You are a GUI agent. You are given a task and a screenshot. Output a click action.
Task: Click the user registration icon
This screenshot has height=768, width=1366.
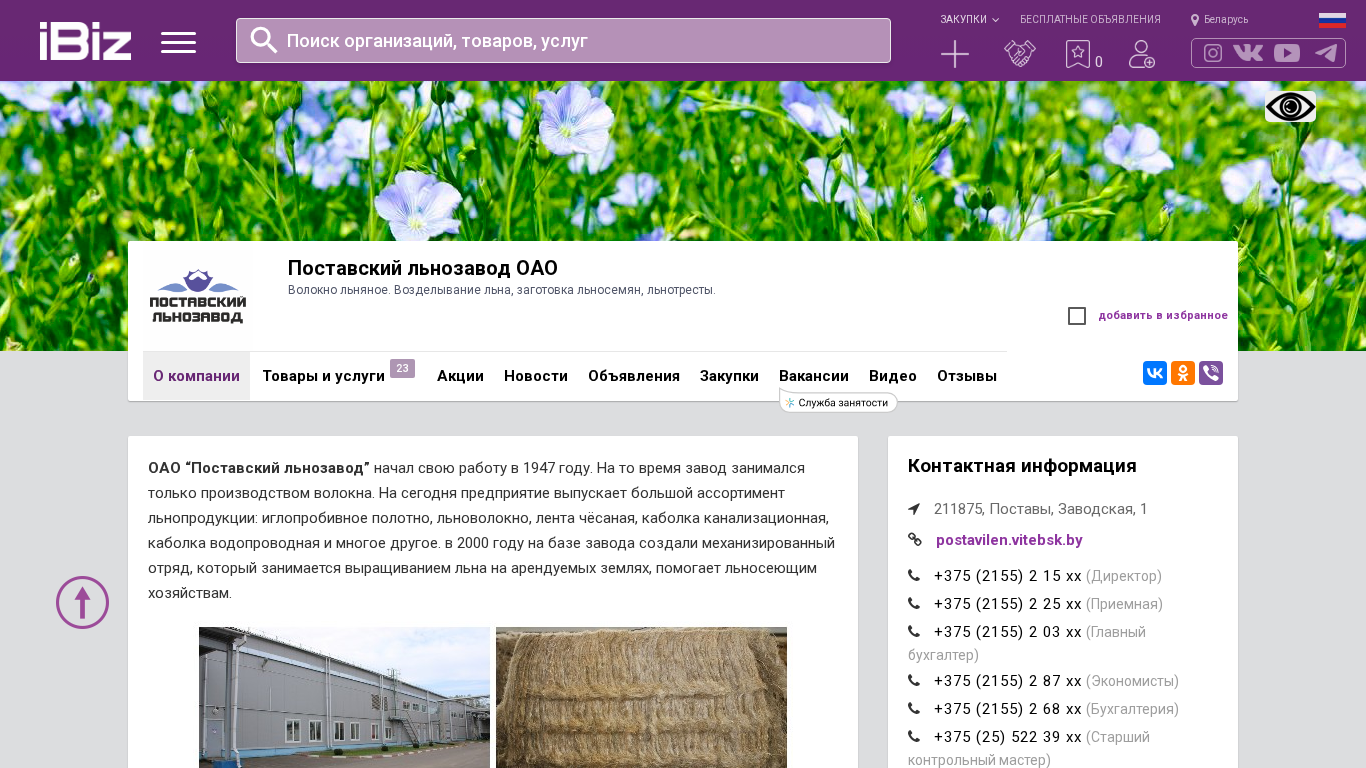click(1142, 54)
